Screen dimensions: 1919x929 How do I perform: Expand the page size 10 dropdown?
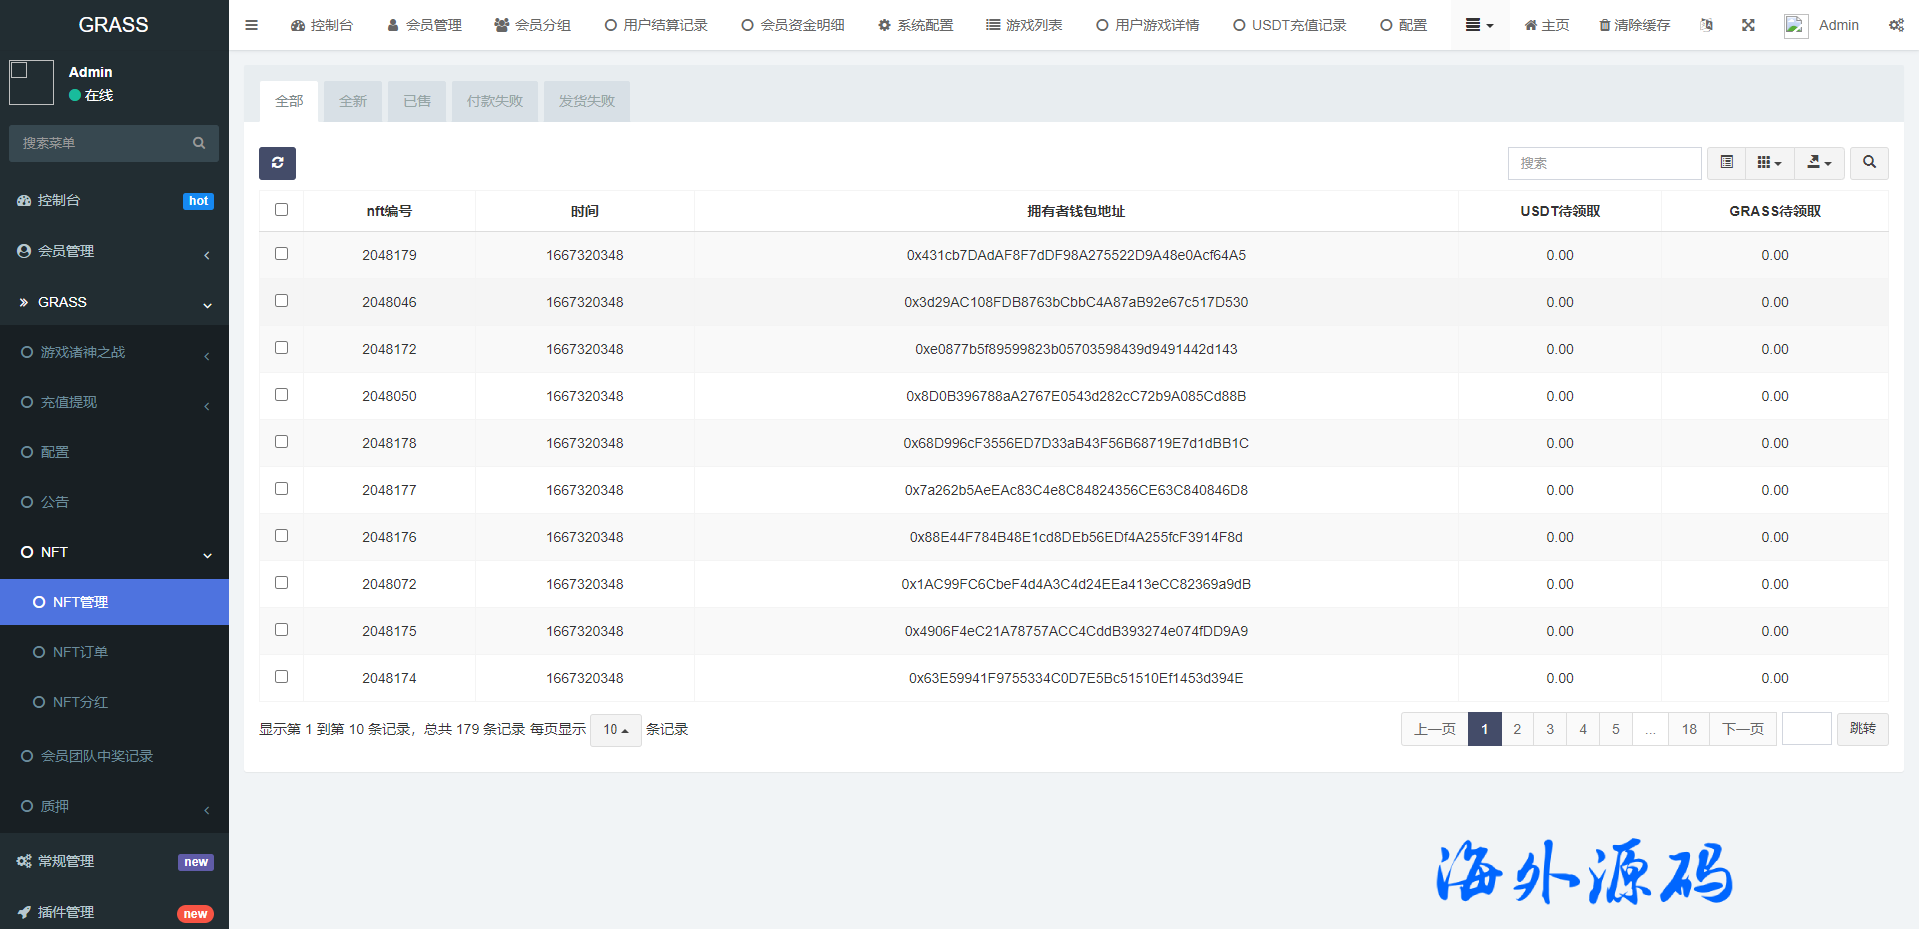615,730
